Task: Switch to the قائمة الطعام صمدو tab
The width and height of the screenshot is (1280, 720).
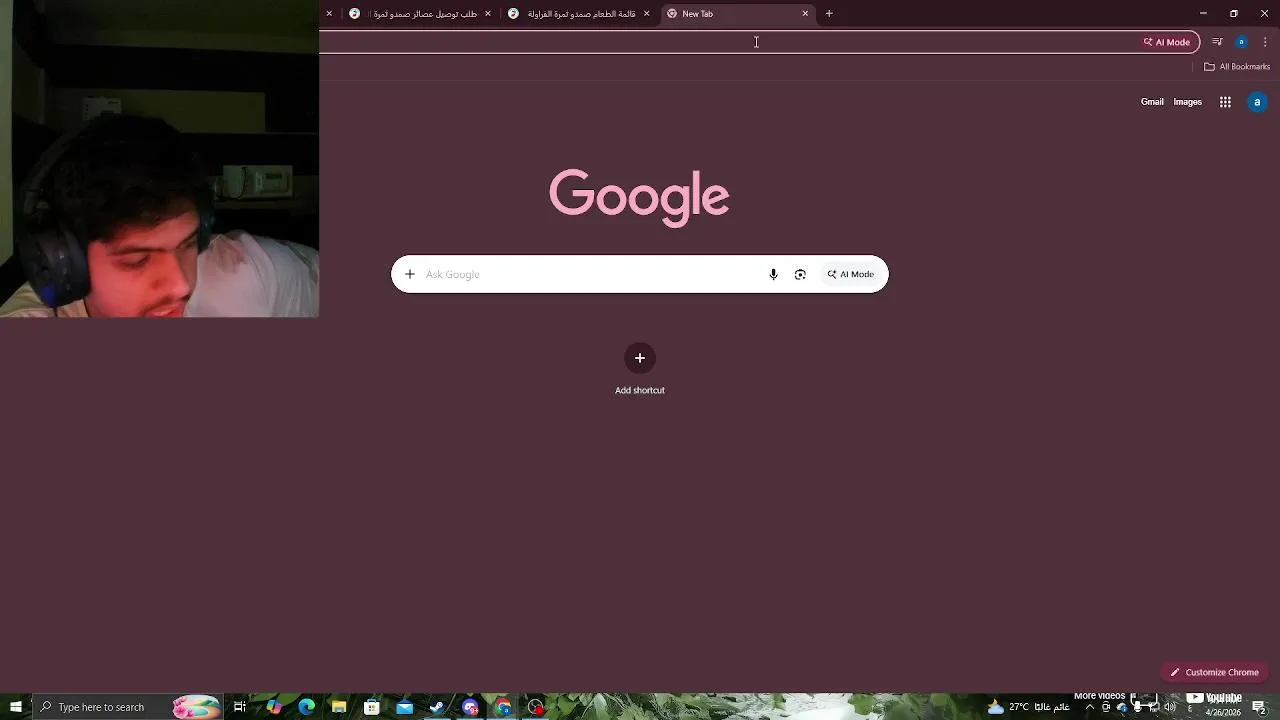Action: pos(579,14)
